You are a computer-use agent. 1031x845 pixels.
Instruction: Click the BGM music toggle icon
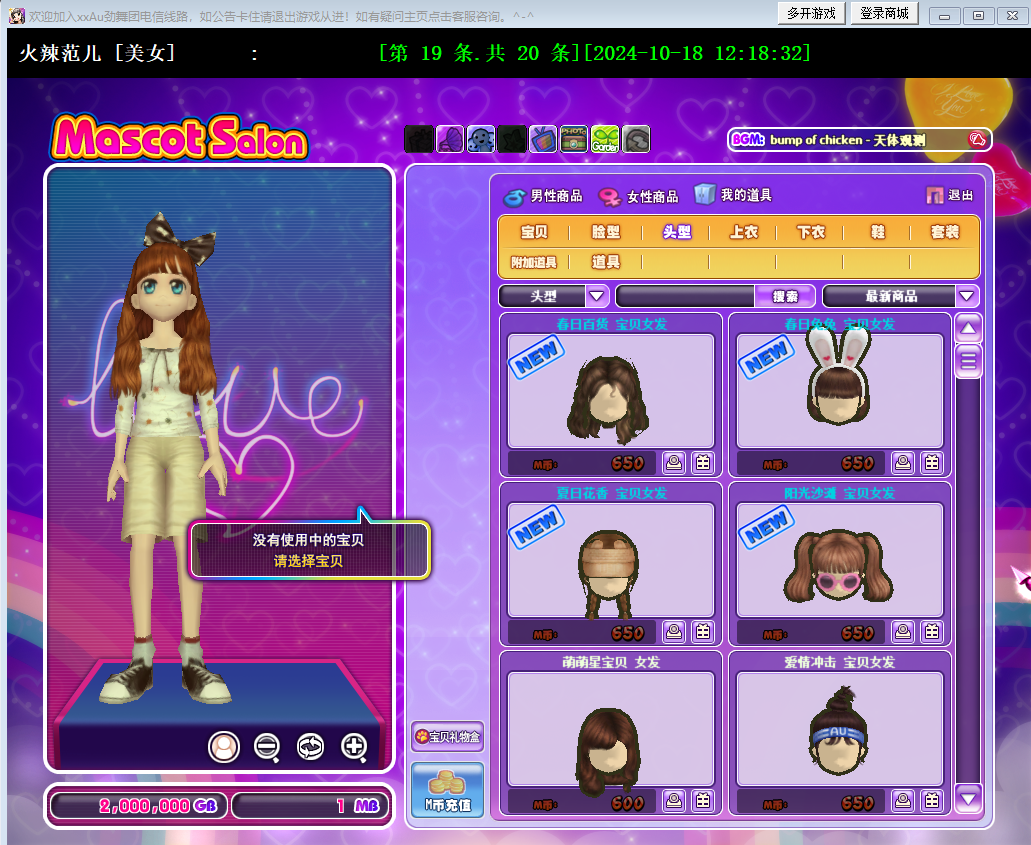[x=977, y=140]
